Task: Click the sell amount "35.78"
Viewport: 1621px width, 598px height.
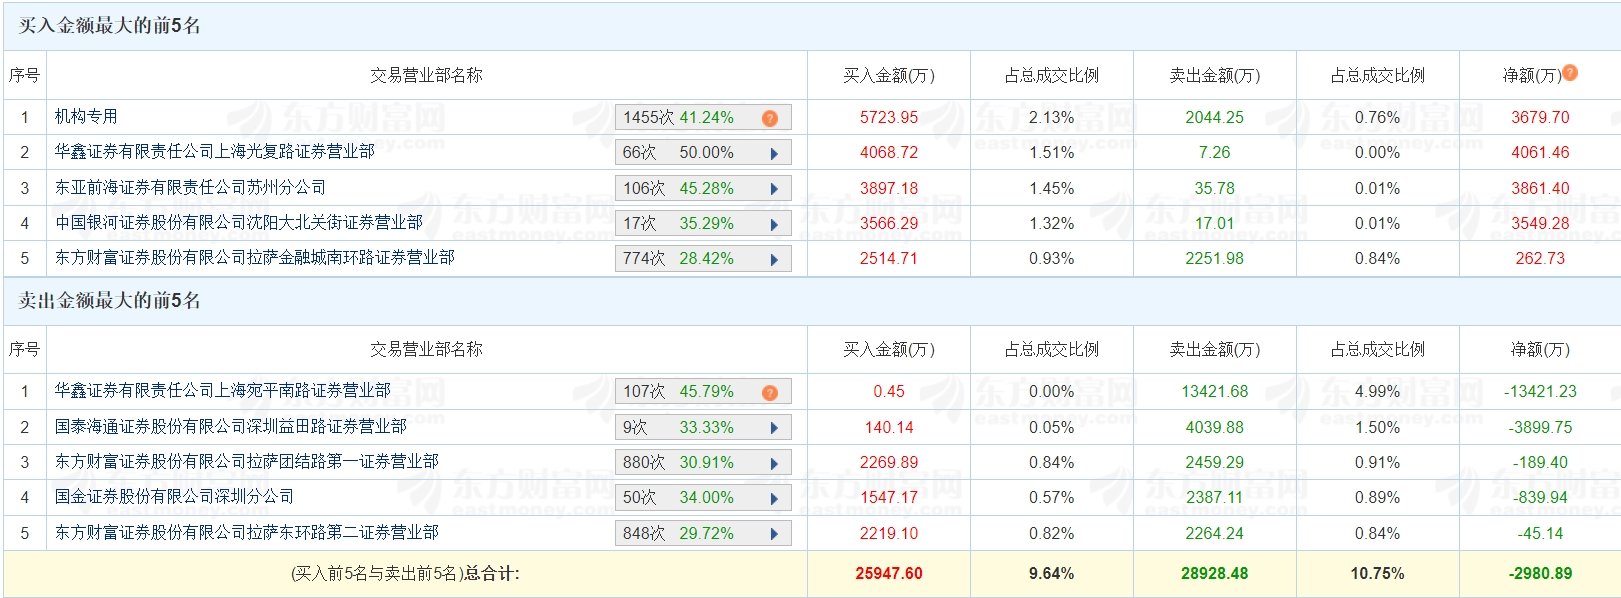Action: coord(1215,189)
